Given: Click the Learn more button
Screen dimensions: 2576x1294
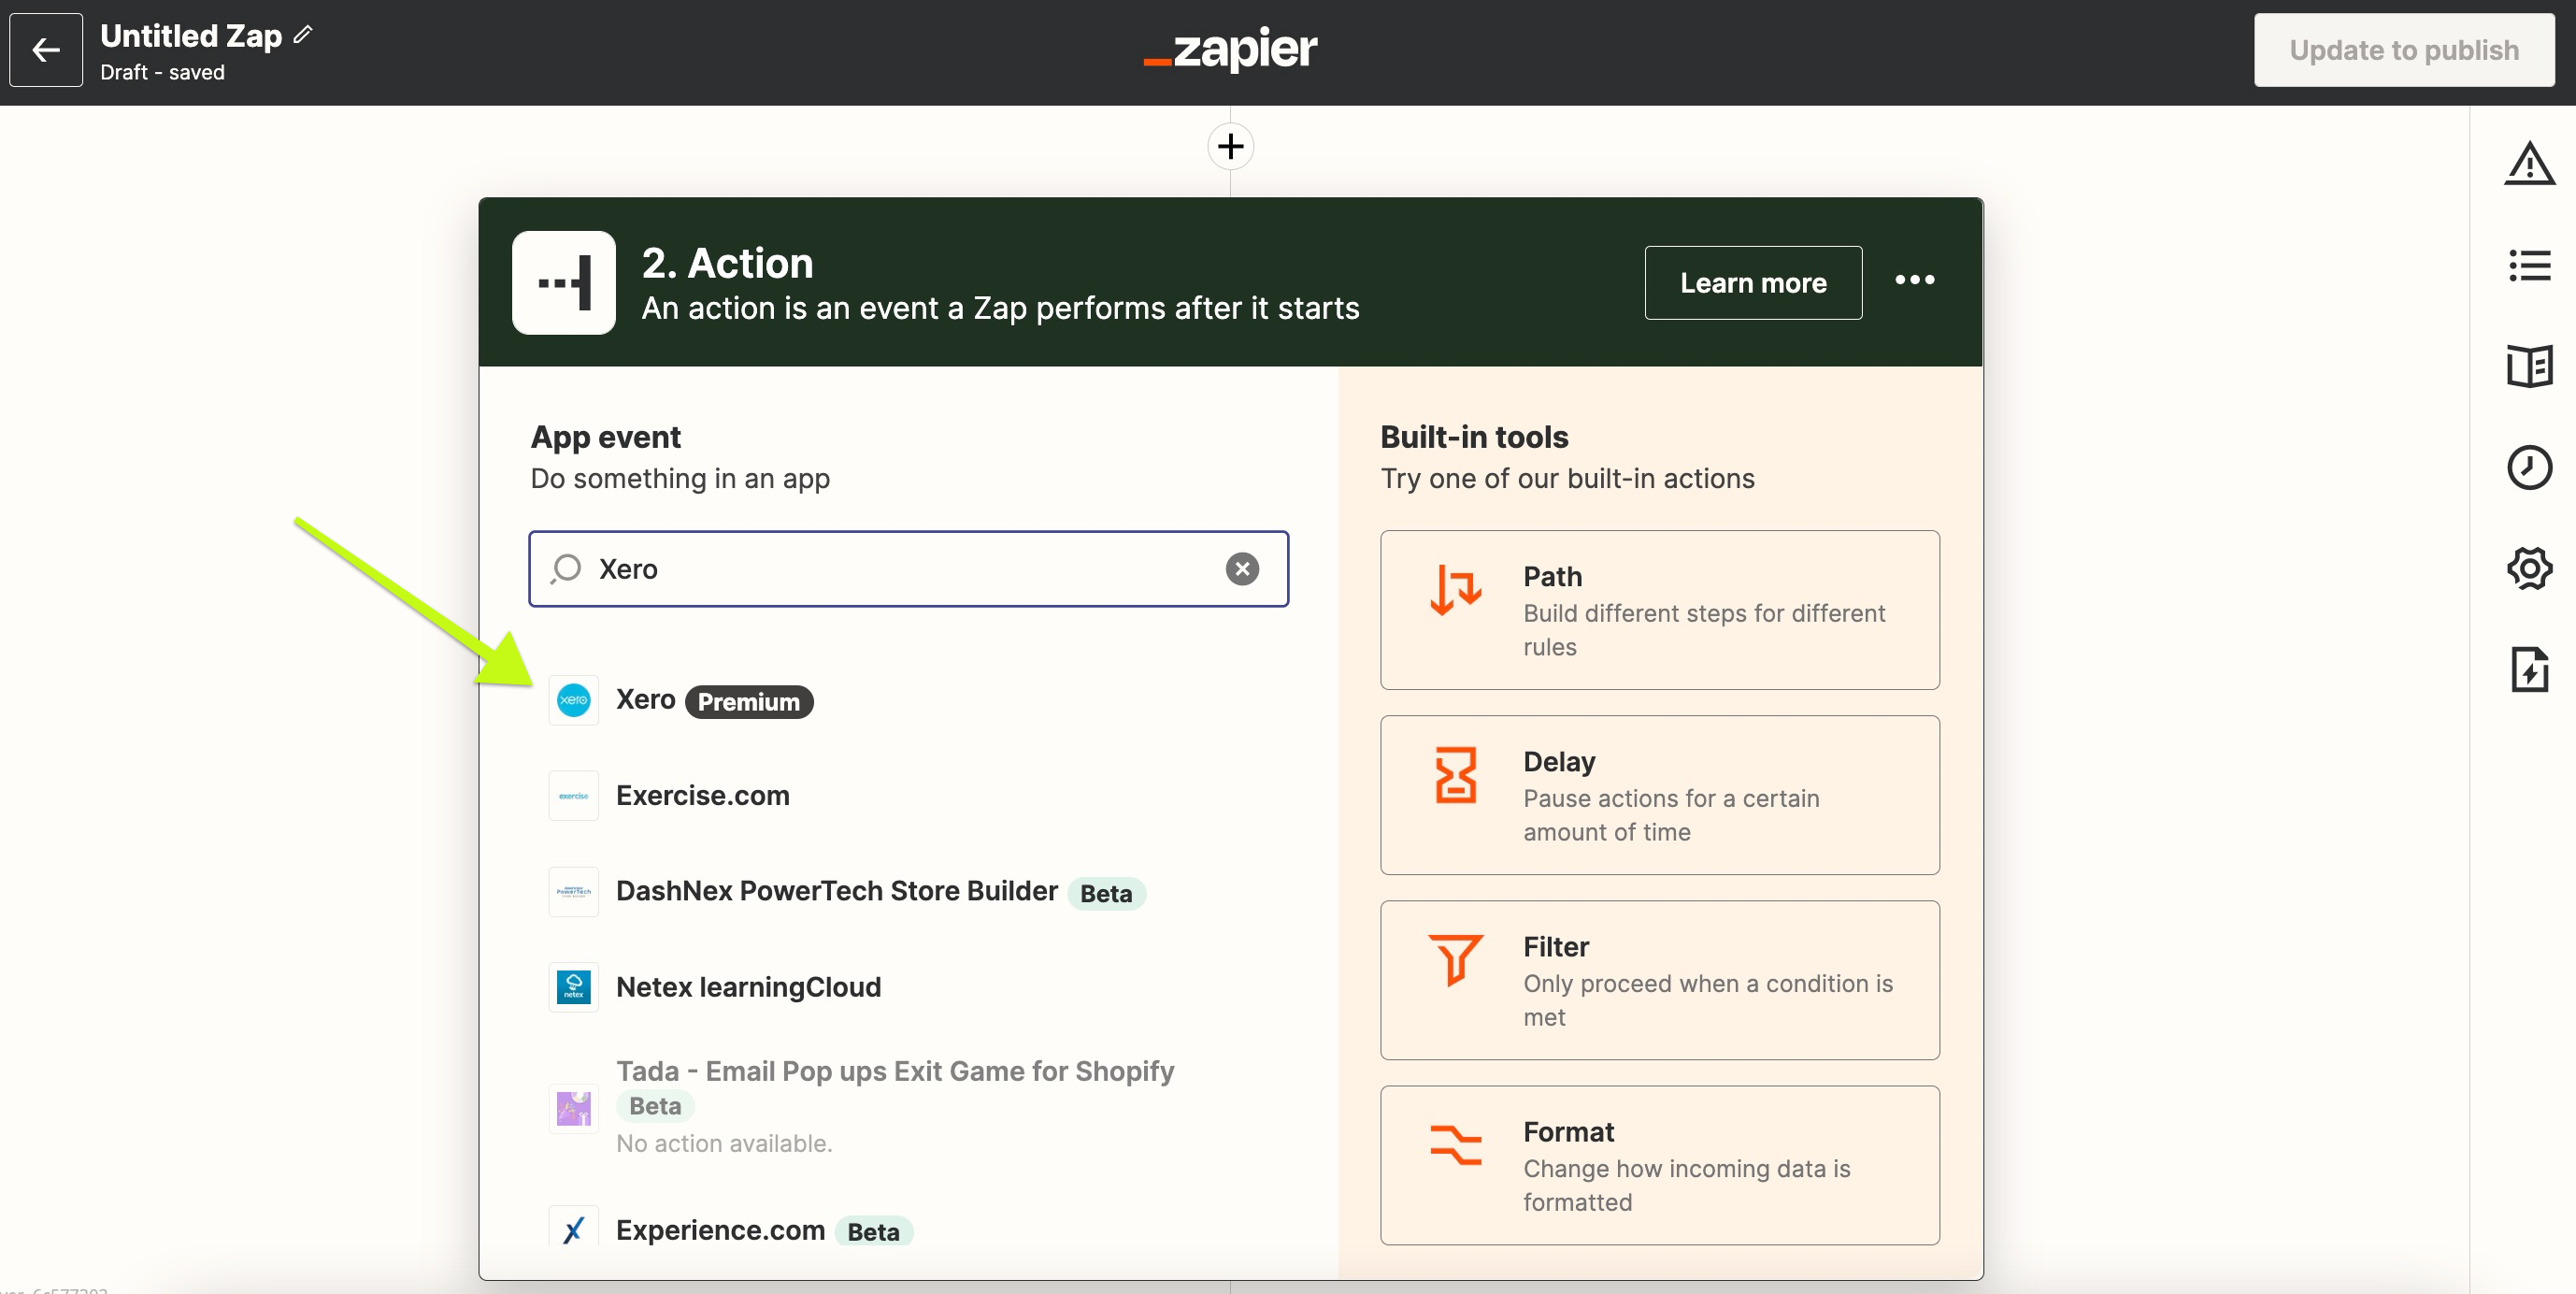Looking at the screenshot, I should (1753, 283).
